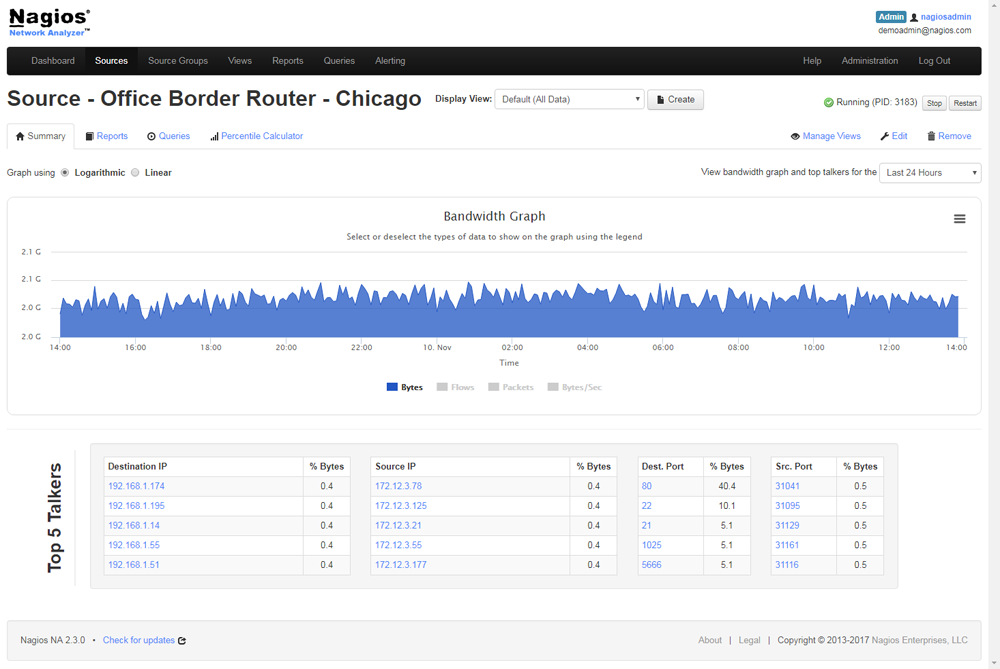Click the blue Bytes legend color swatch

(x=392, y=387)
